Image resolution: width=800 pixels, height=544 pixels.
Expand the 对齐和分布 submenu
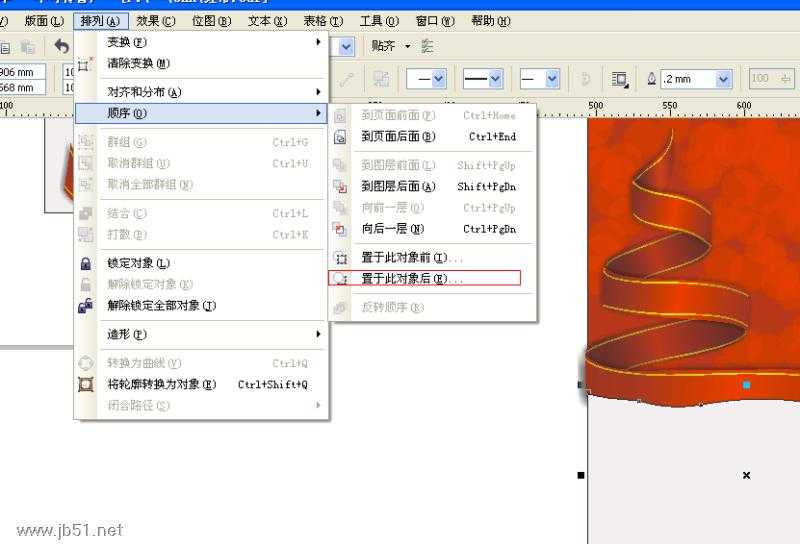(202, 92)
